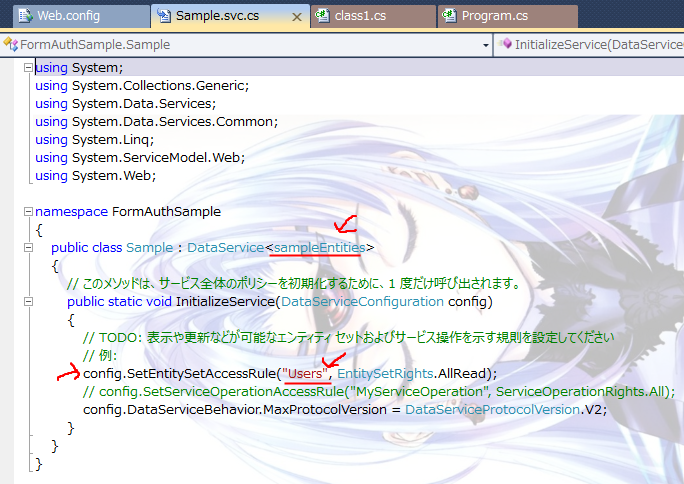684x484 pixels.
Task: Click the commented SetServiceOperationAccessRule line
Action: (379, 392)
